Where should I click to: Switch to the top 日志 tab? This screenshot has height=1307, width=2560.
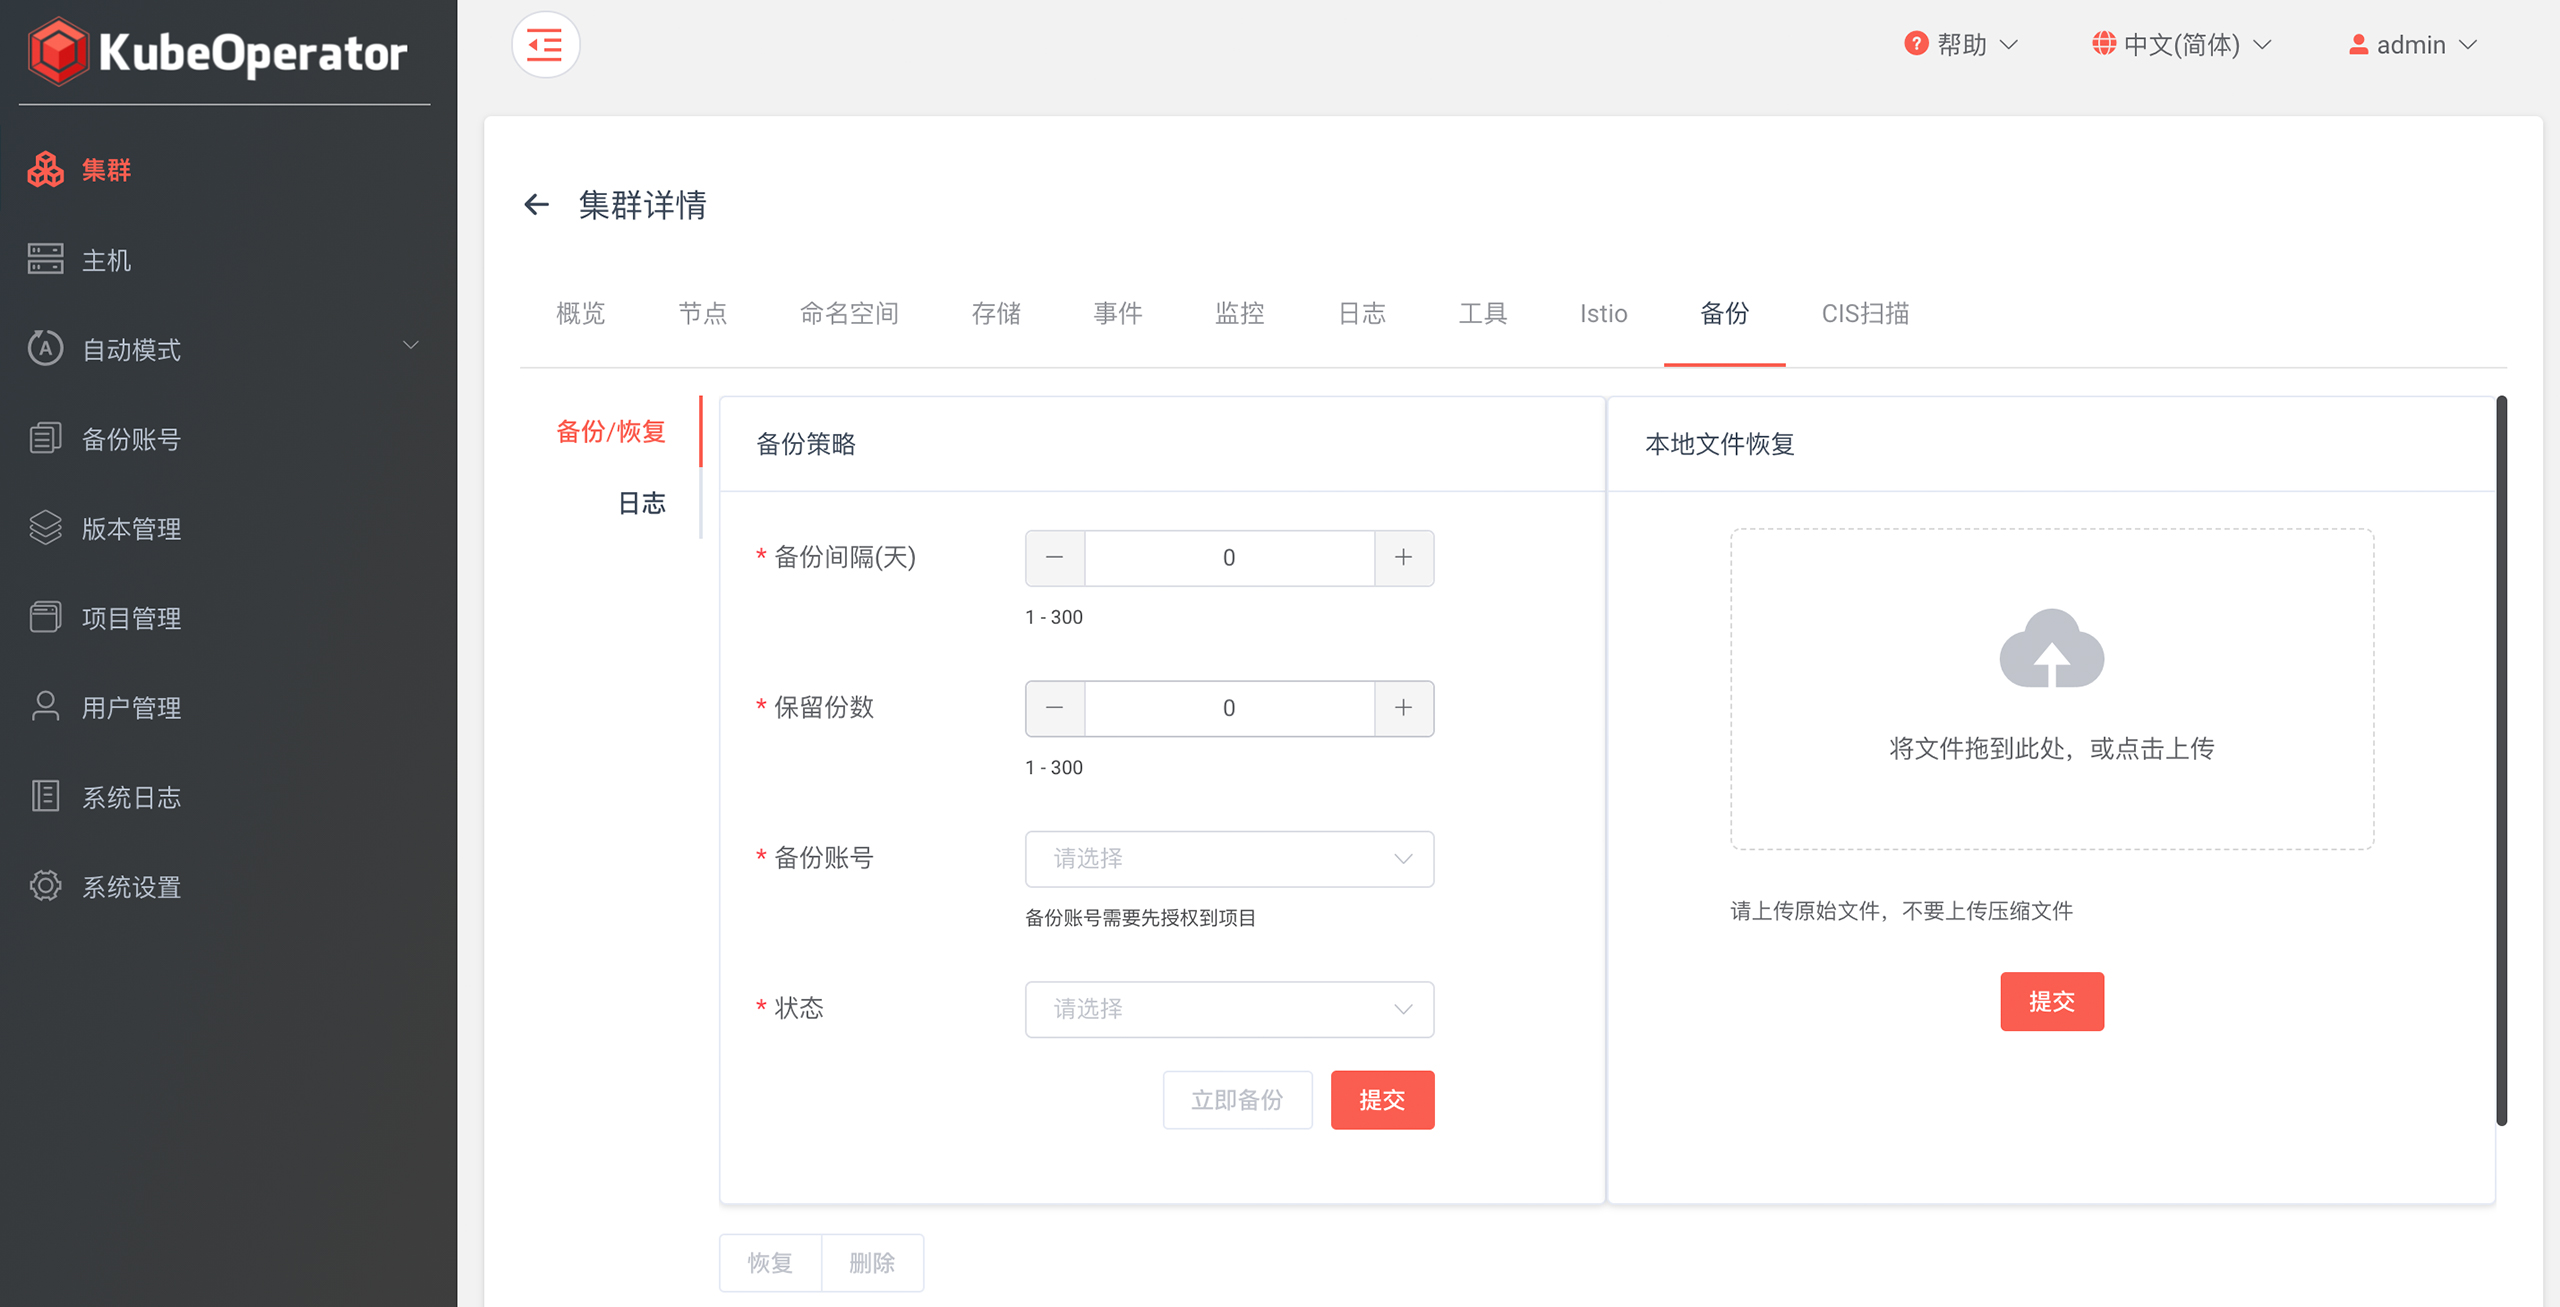1362,314
